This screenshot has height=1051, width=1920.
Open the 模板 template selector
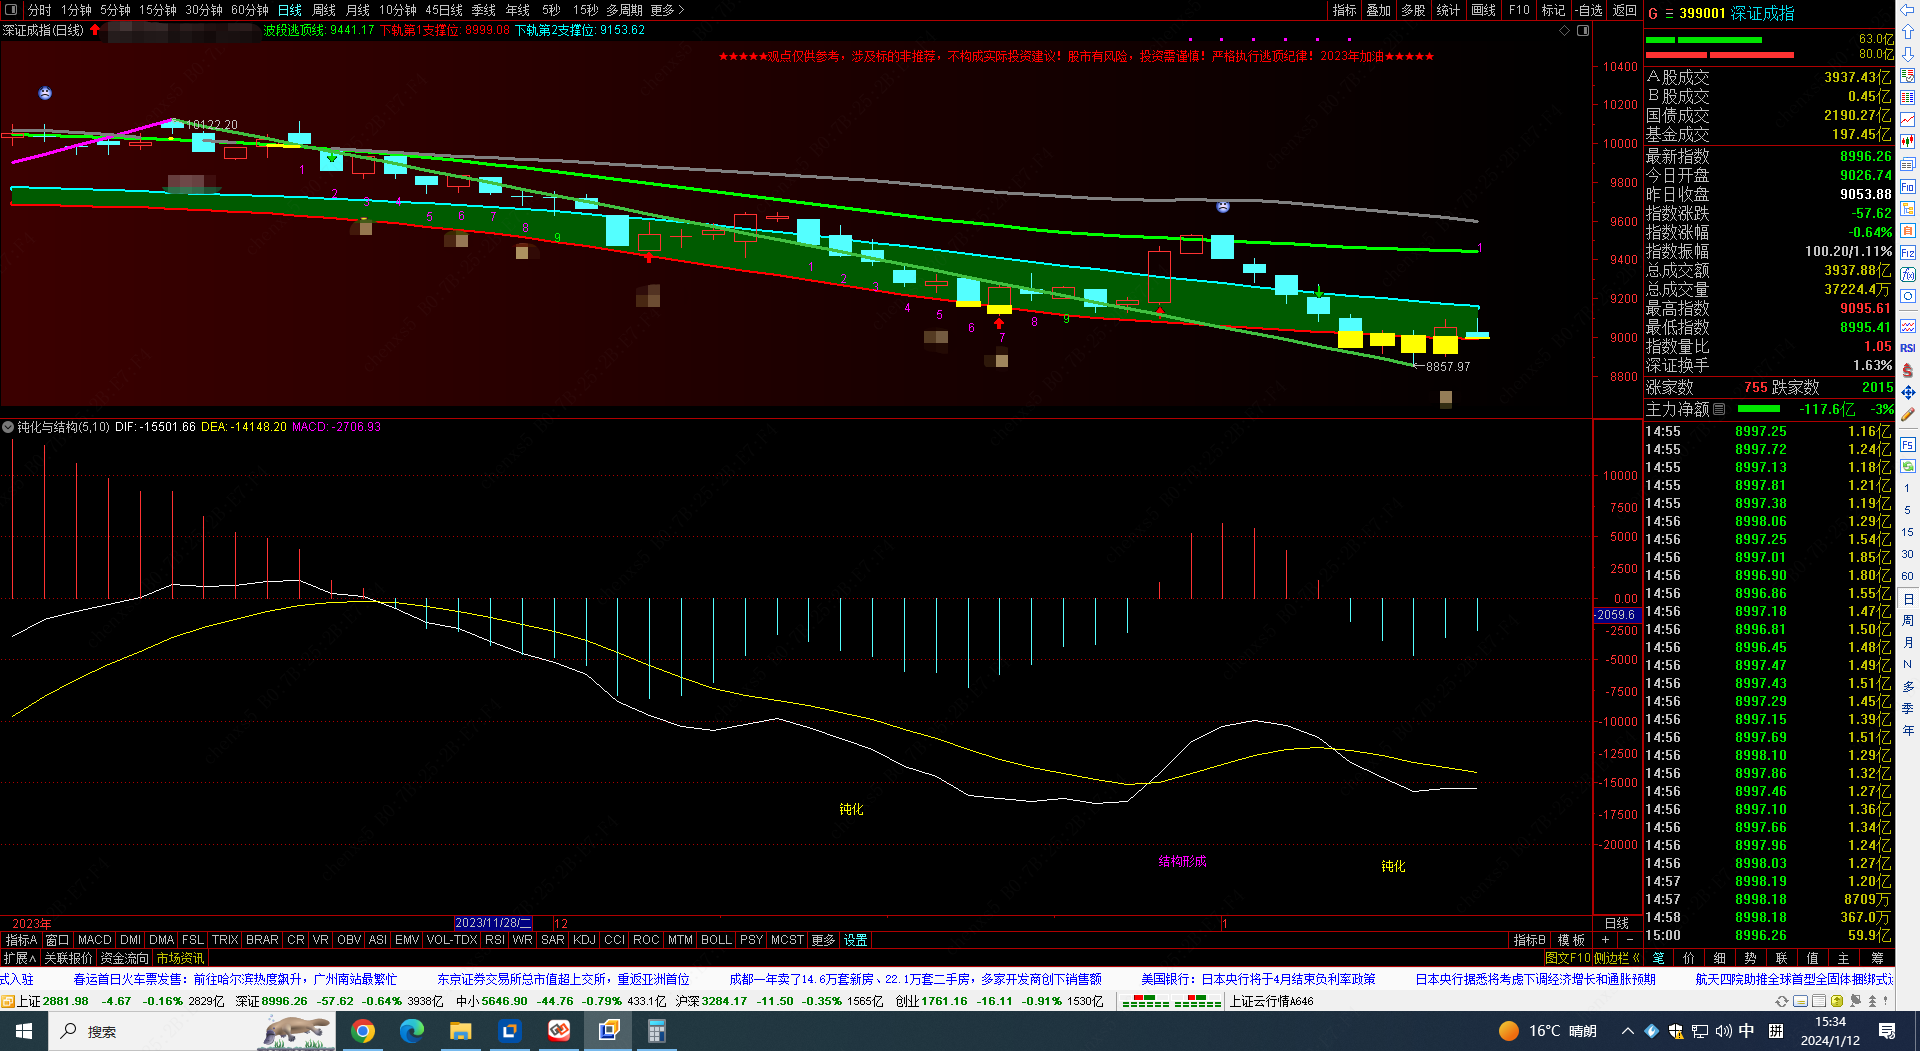[x=1571, y=940]
